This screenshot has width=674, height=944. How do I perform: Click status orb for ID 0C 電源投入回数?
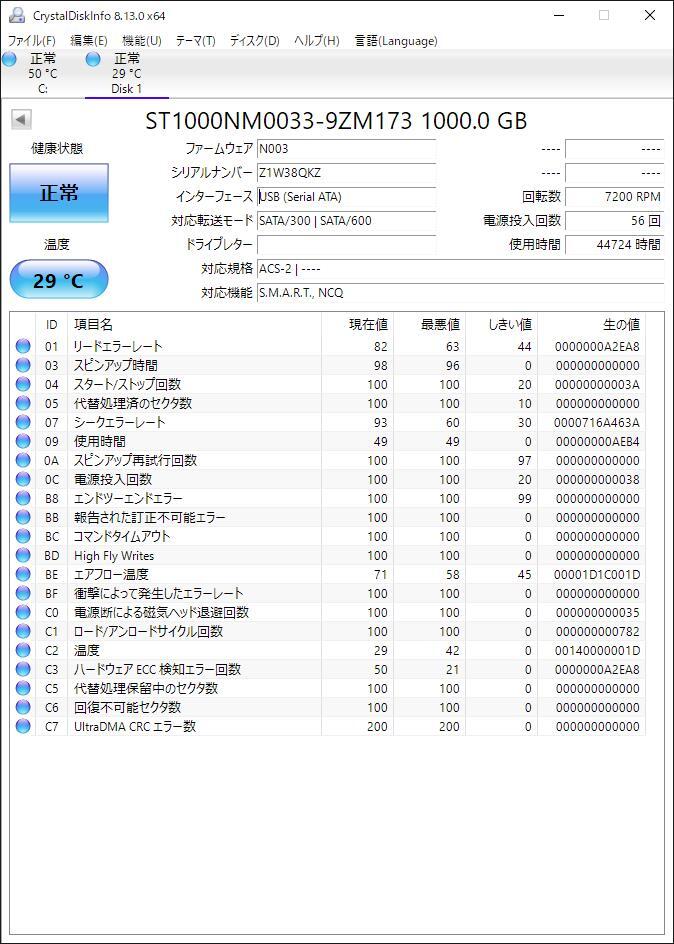pyautogui.click(x=23, y=479)
